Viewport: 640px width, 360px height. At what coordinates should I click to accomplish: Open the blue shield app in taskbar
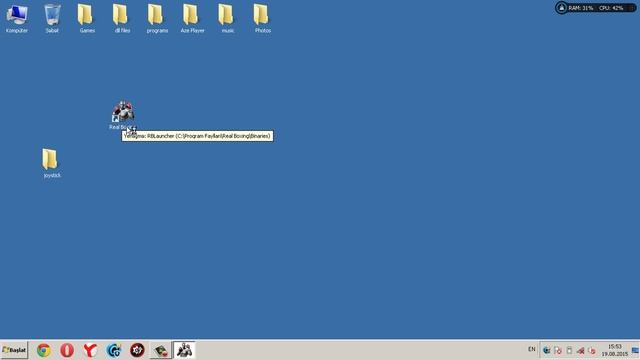[x=114, y=350]
